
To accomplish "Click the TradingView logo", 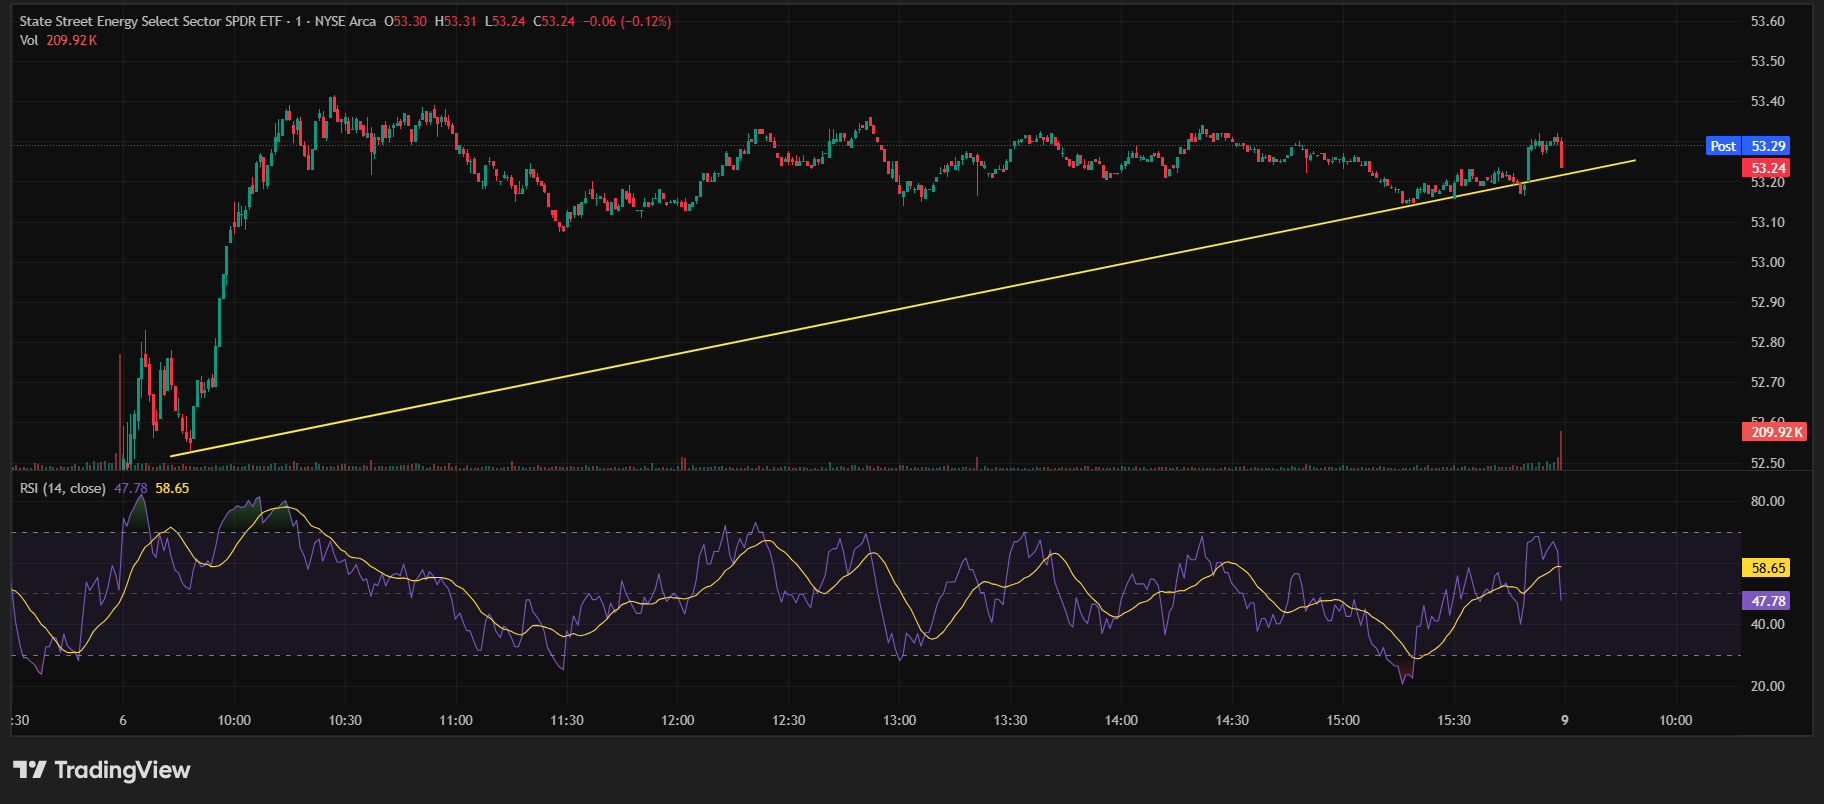I will click(102, 770).
